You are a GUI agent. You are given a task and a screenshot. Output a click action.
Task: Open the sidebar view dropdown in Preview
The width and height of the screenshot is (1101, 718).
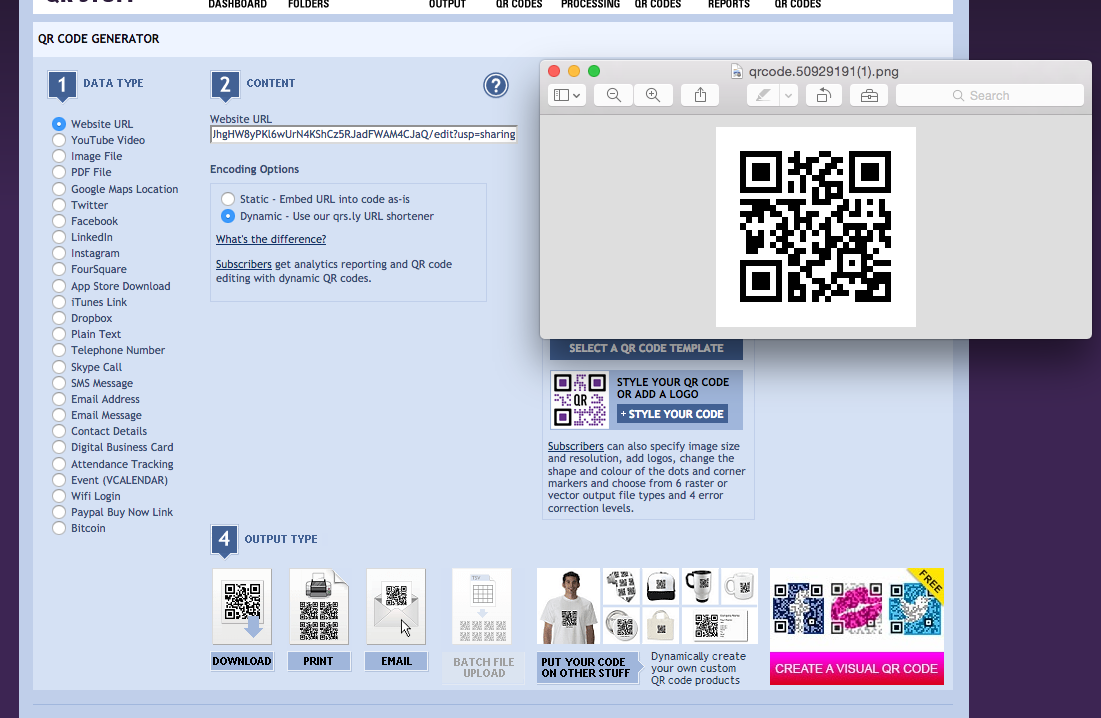(x=567, y=95)
